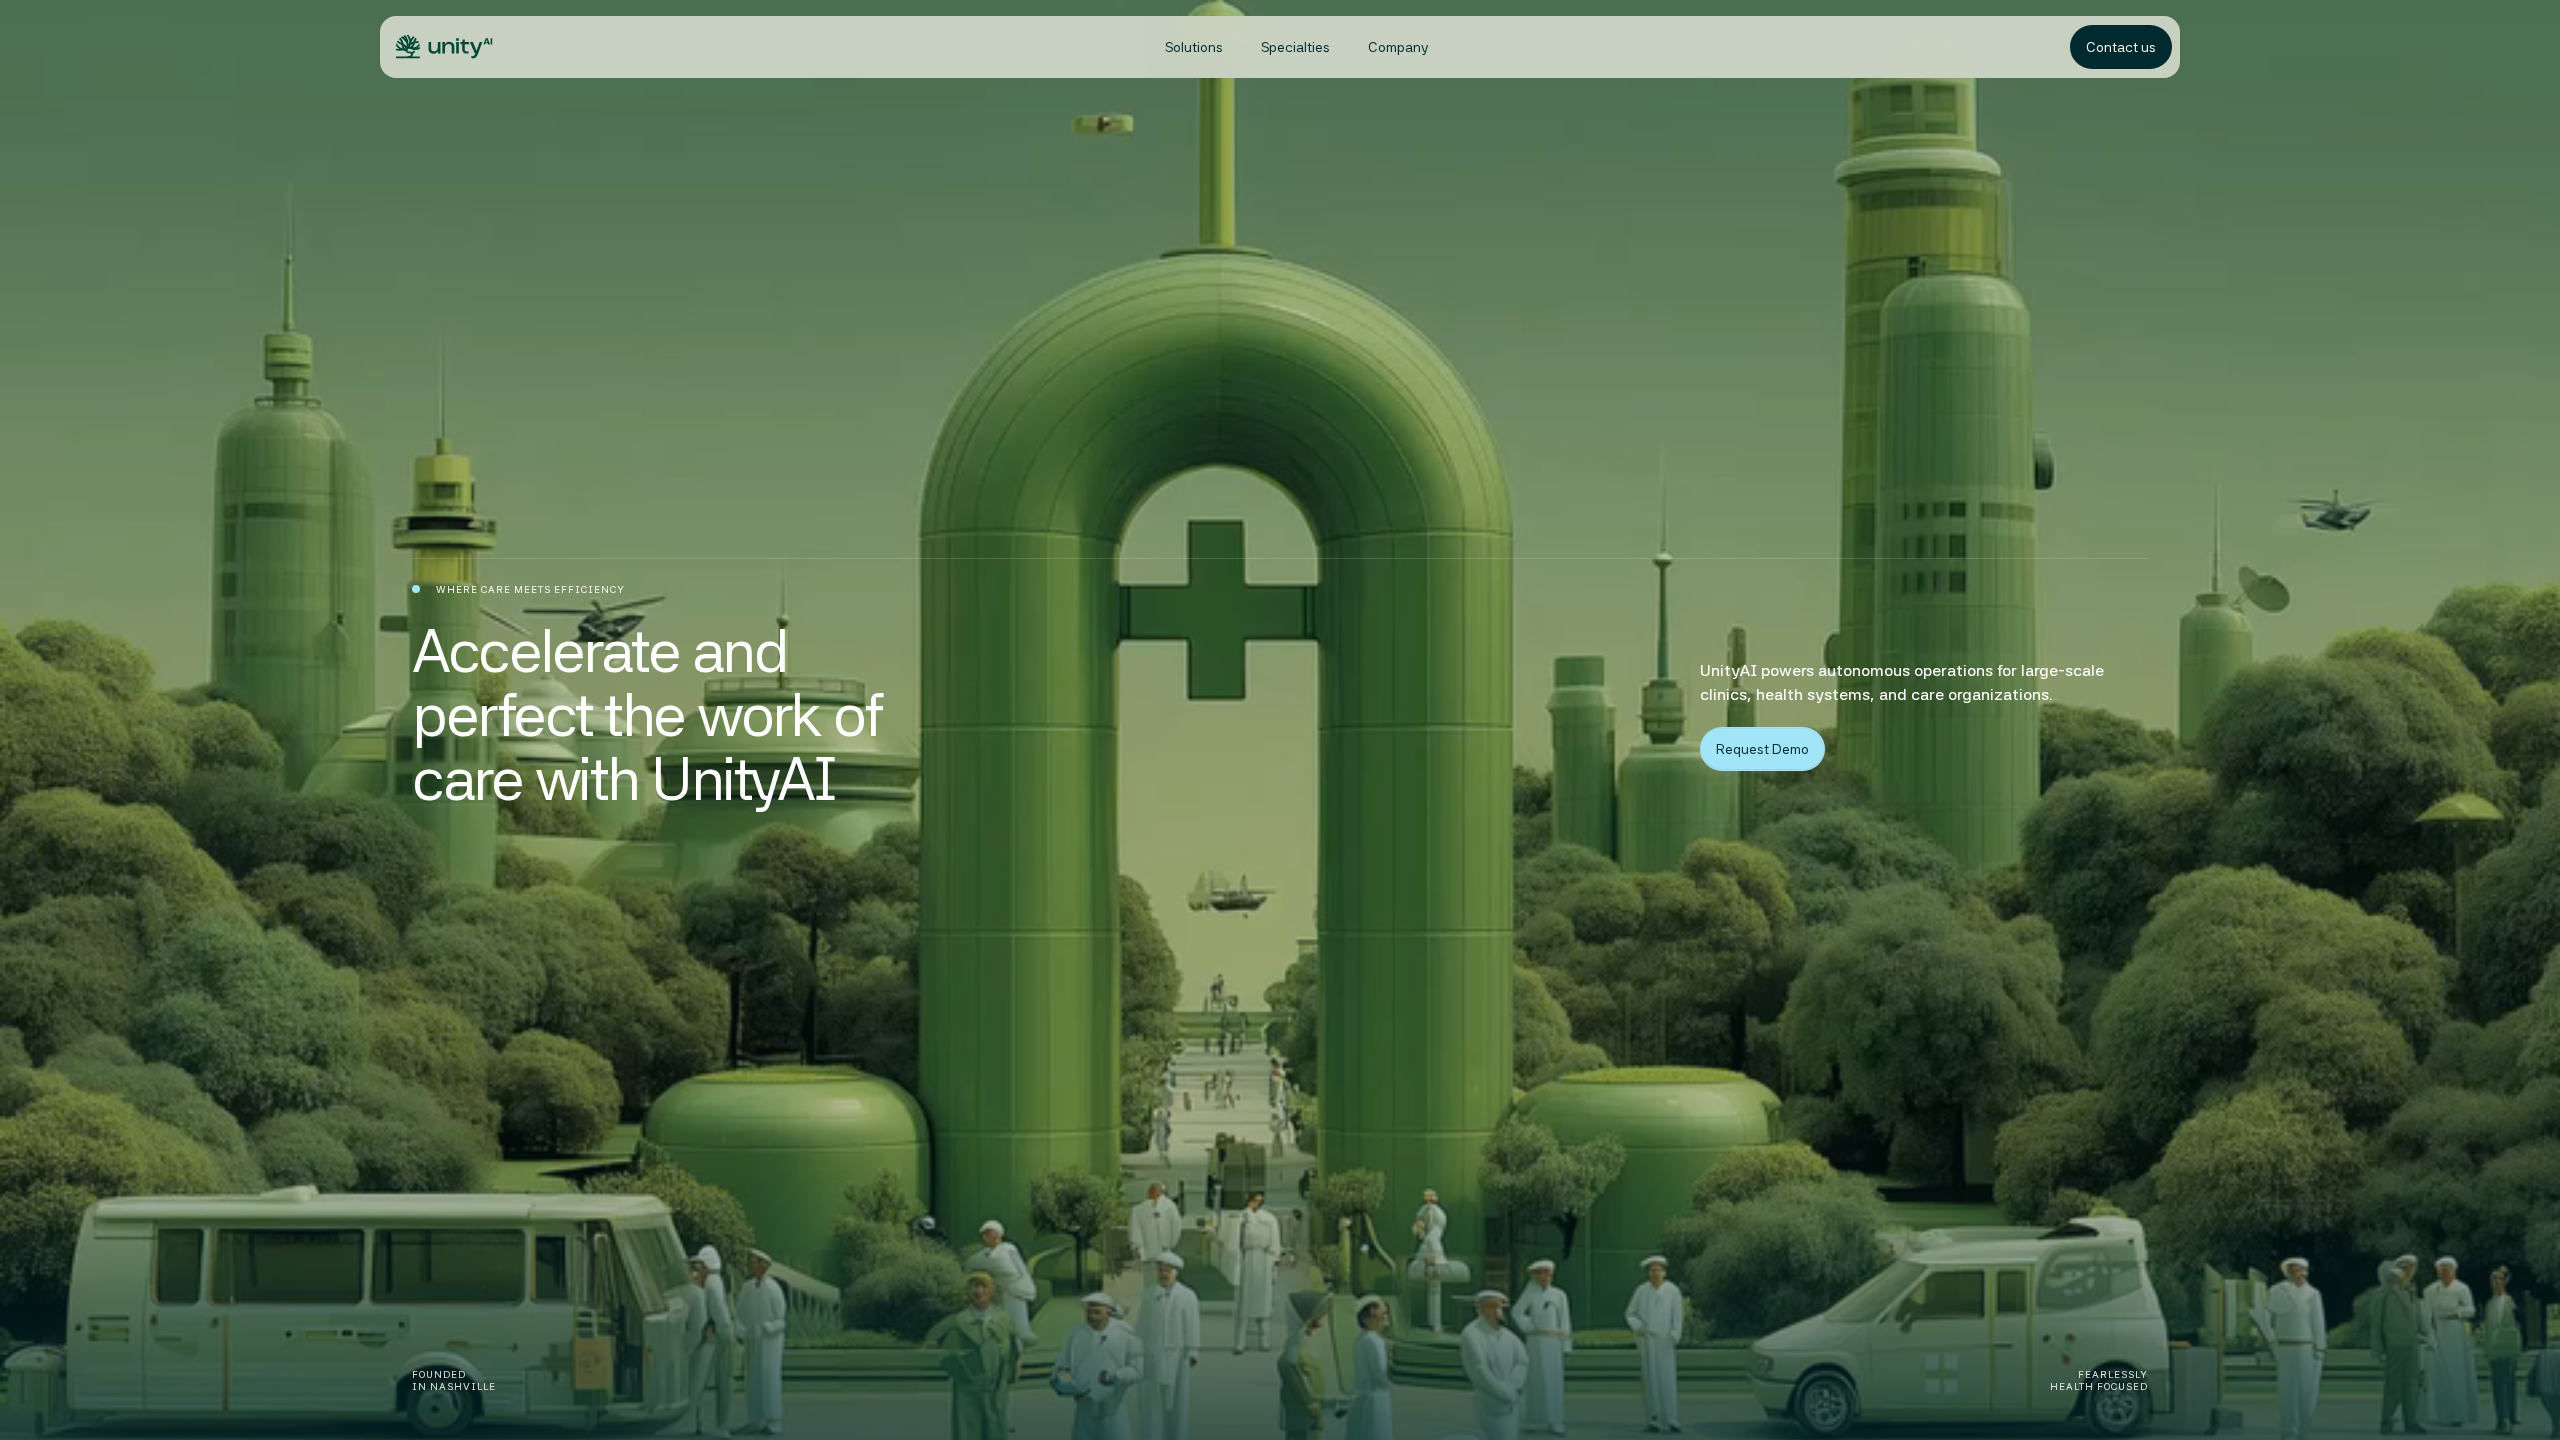Open the Specialties menu
2560x1440 pixels.
pos(1295,47)
